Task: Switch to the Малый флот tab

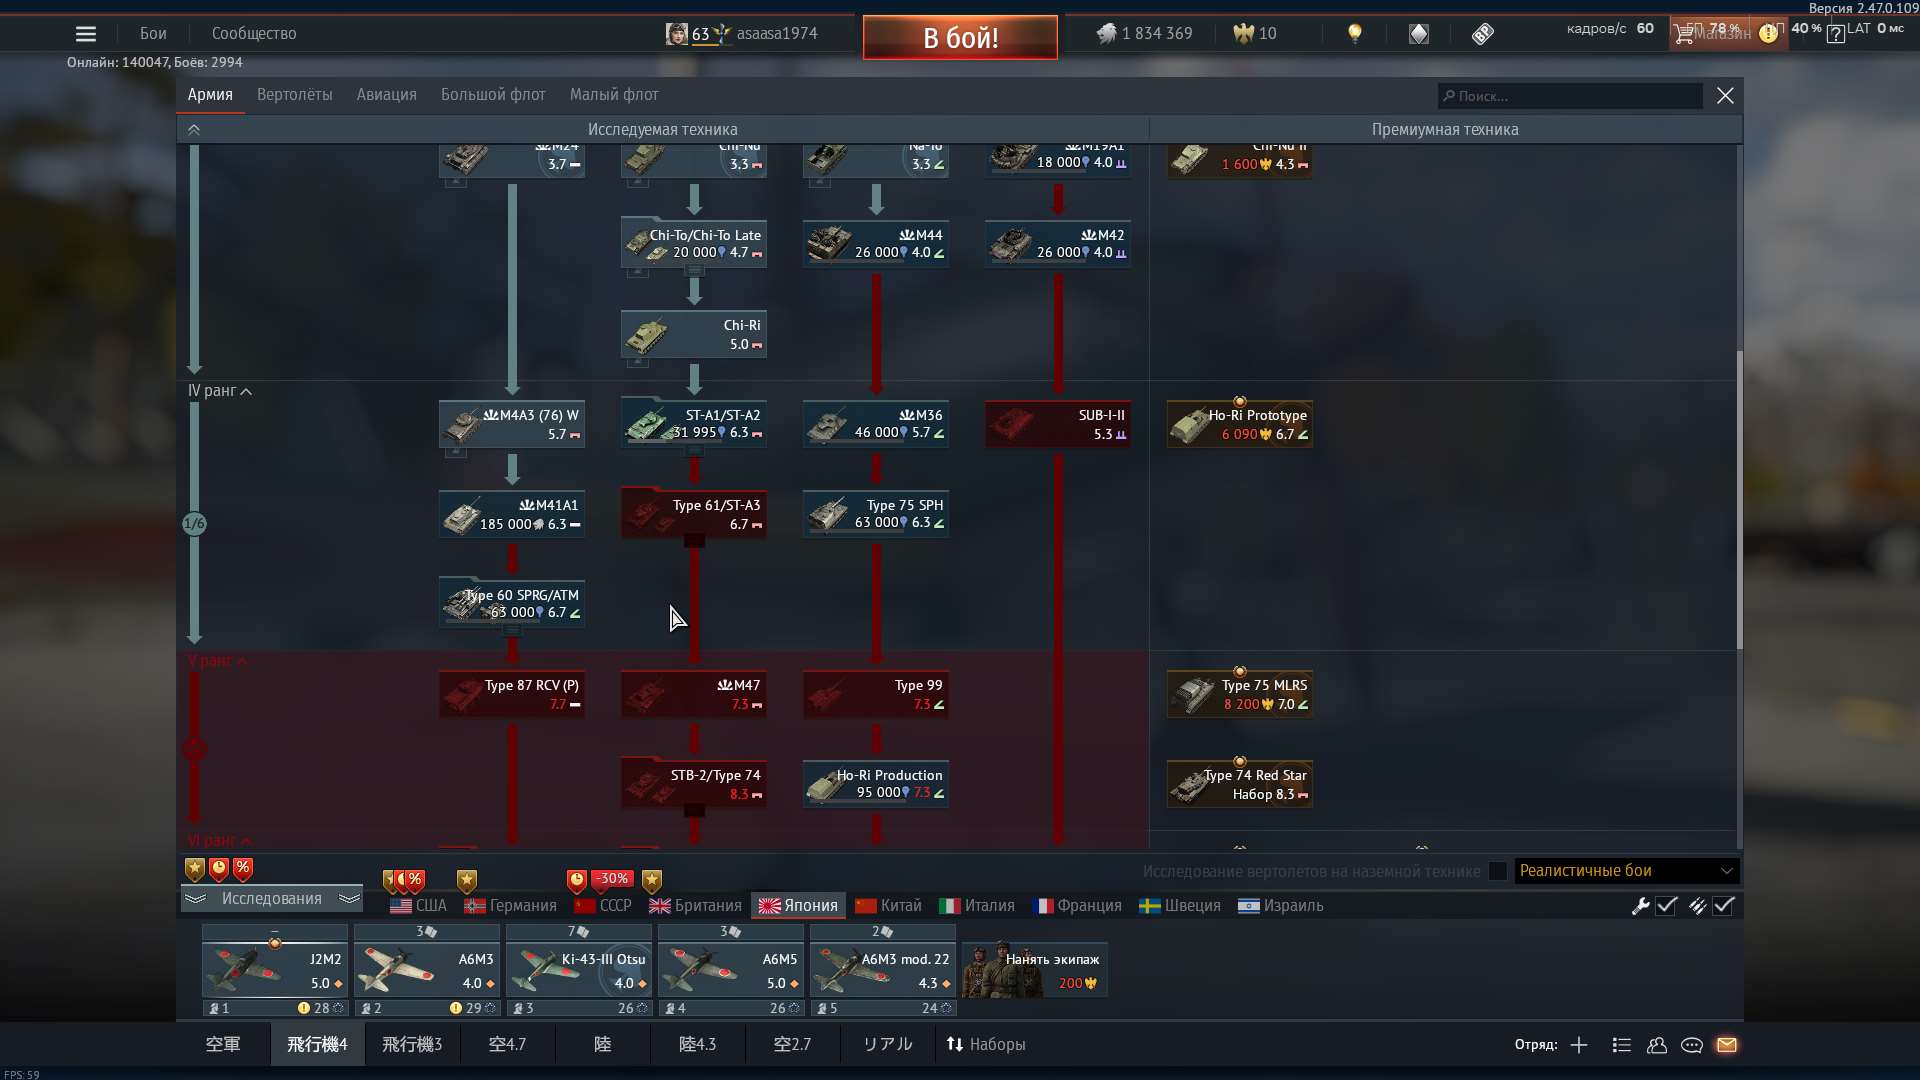Action: click(x=614, y=95)
